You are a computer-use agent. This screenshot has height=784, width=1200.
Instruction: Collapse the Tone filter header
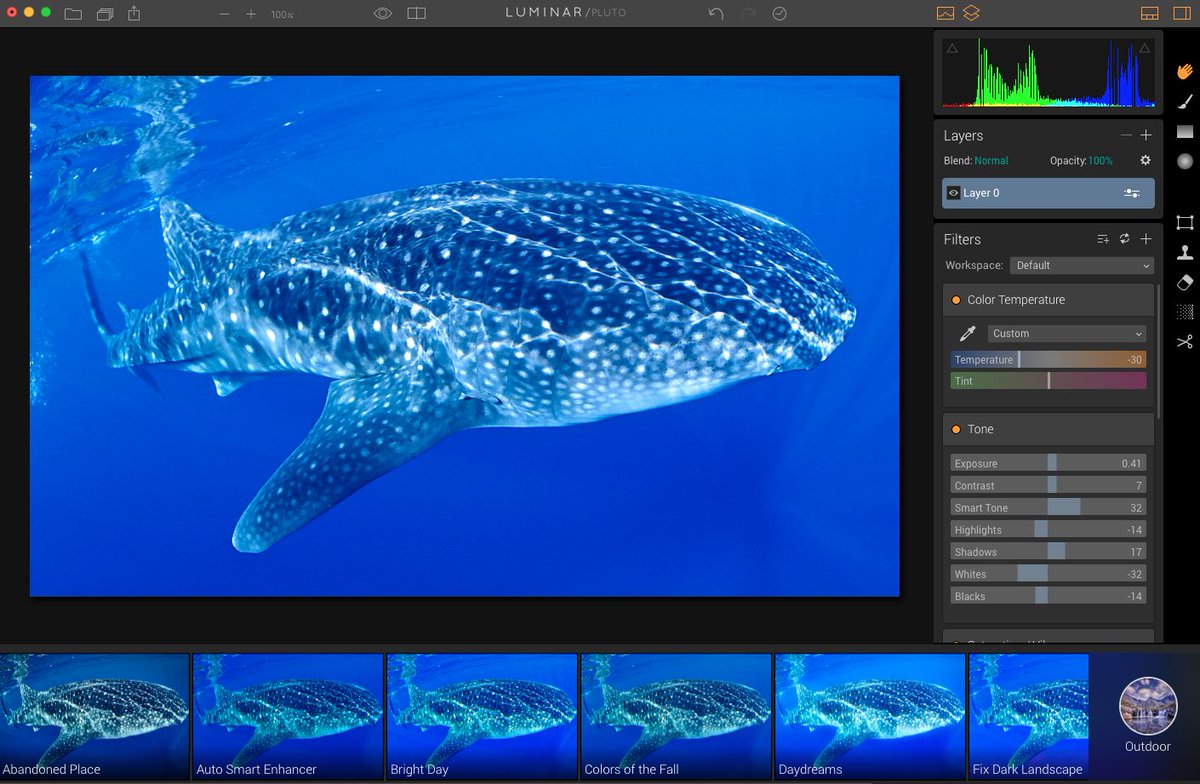(x=1048, y=429)
